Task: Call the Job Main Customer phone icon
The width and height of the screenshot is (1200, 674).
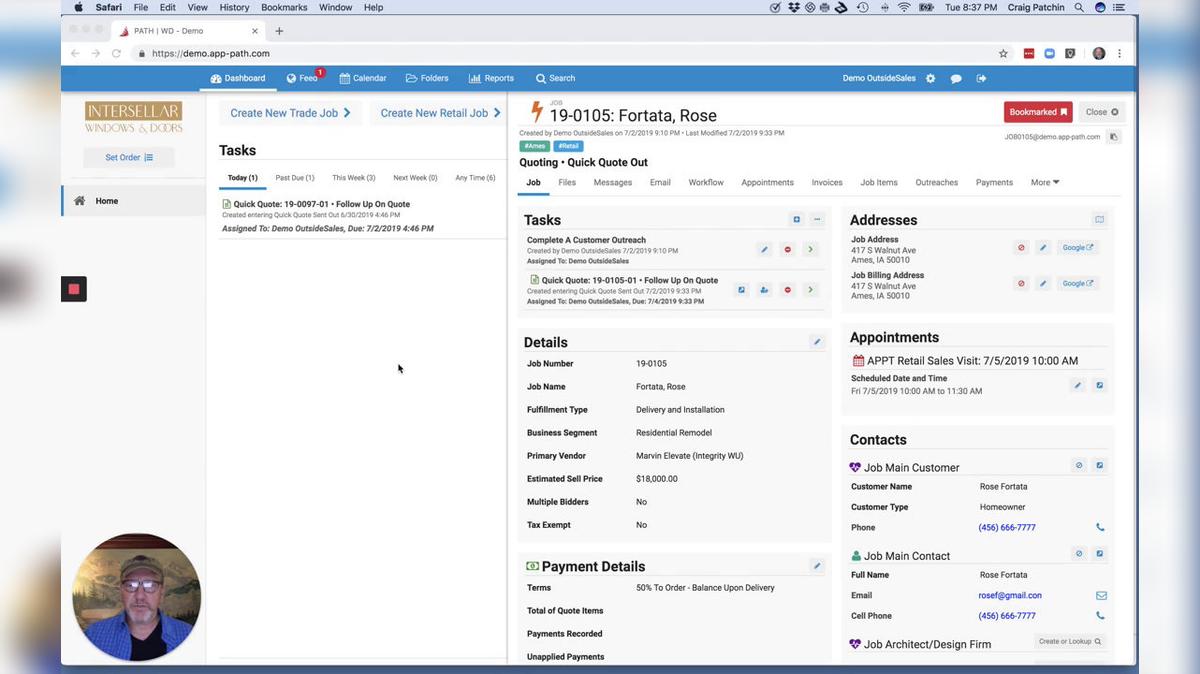Action: (1101, 527)
